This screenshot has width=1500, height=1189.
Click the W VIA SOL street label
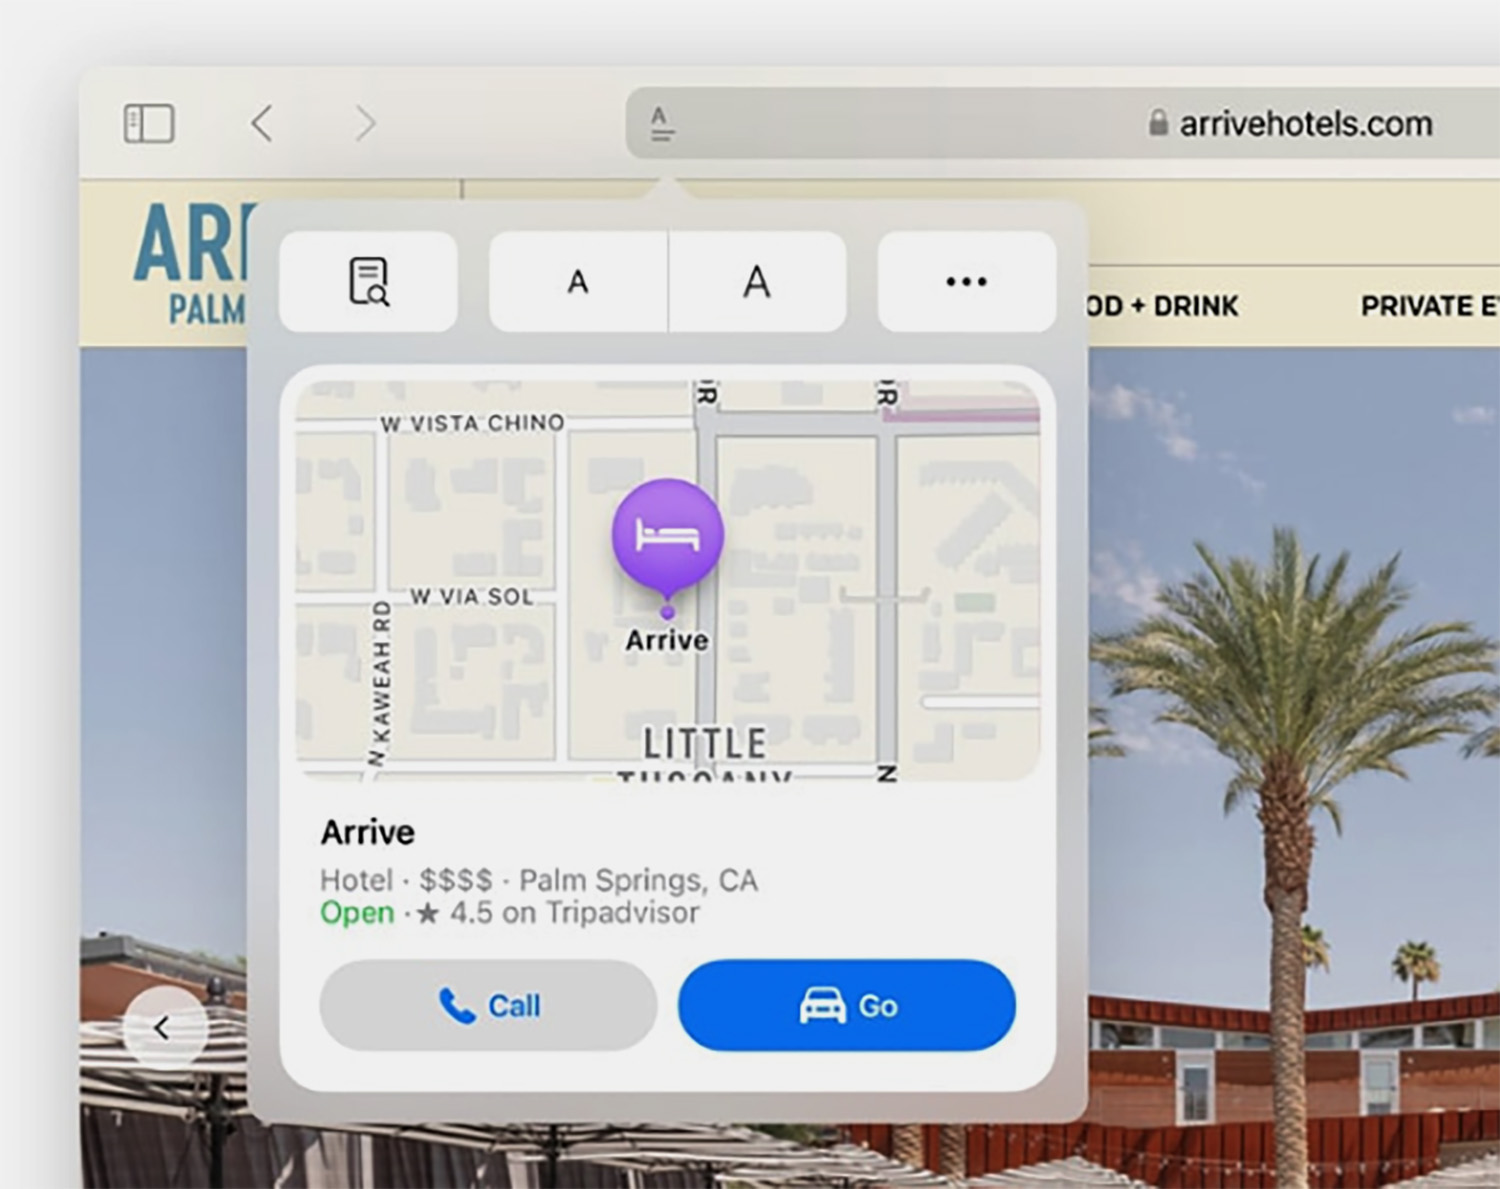(471, 597)
